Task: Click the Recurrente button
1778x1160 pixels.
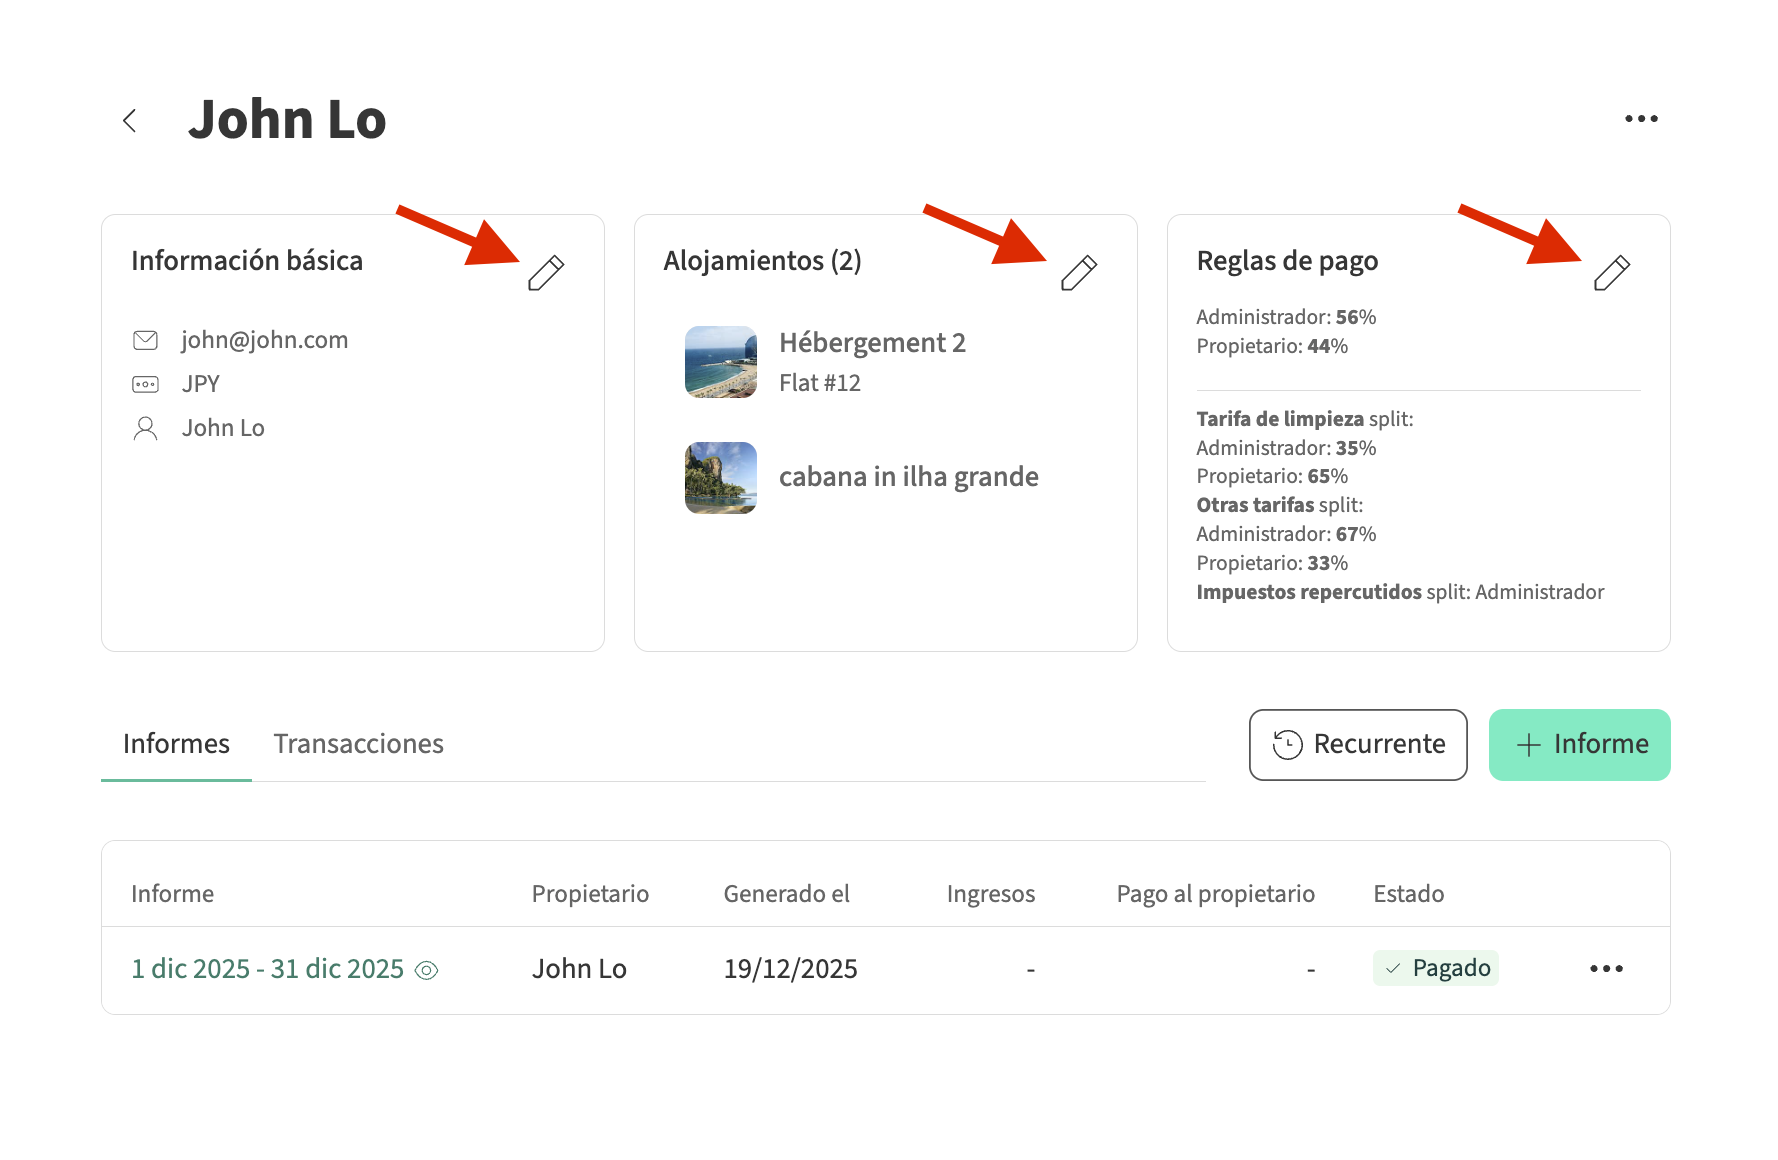Action: 1357,745
